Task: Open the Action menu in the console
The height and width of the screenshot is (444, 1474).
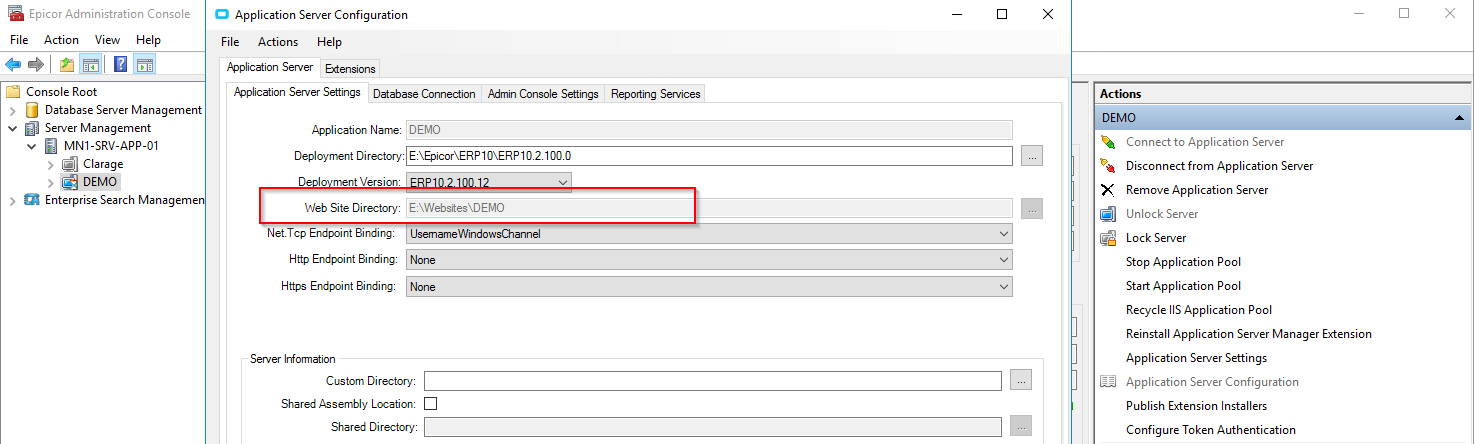Action: 61,40
